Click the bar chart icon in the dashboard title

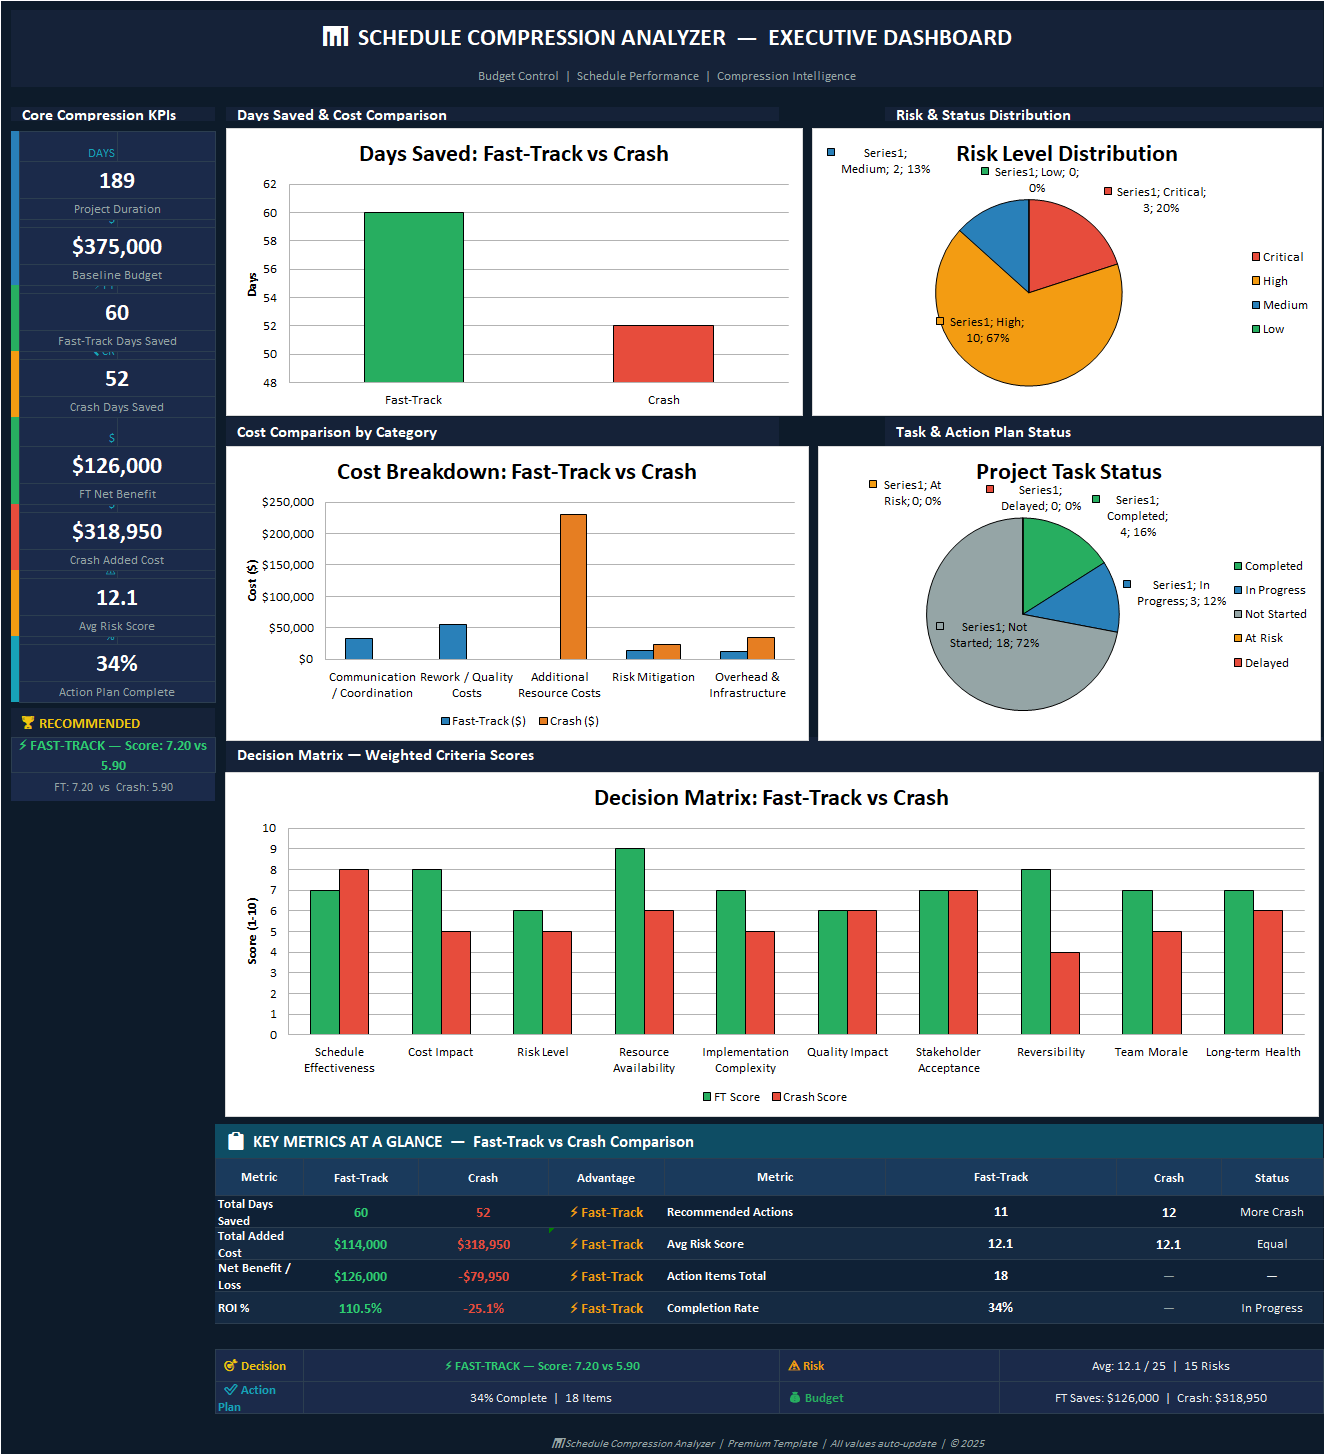pos(335,37)
